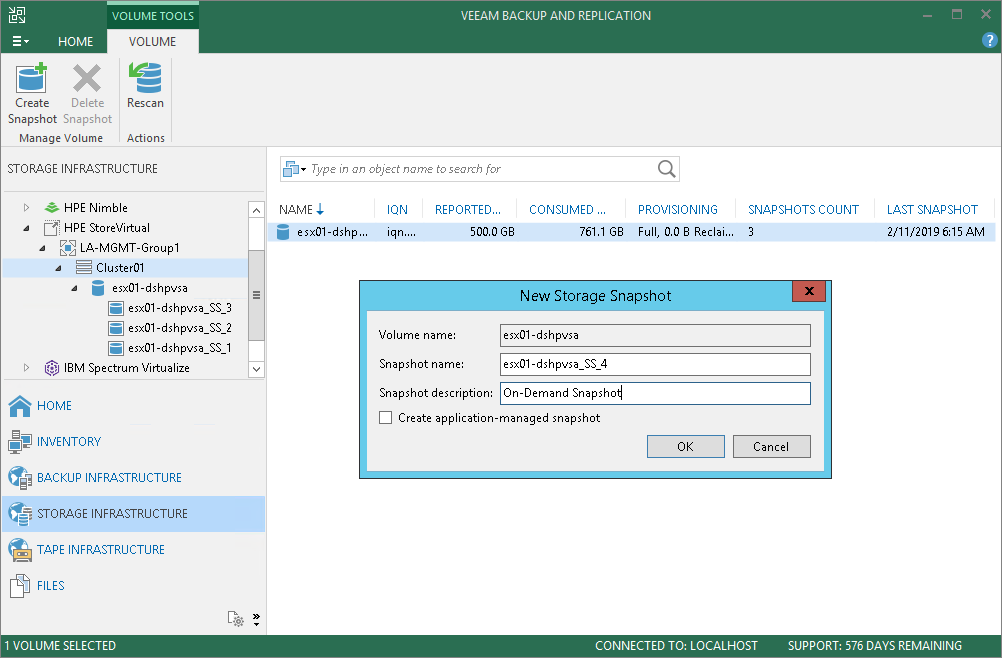This screenshot has width=1002, height=658.
Task: Expand the IBM Spectrum Virtualize node
Action: (26, 368)
